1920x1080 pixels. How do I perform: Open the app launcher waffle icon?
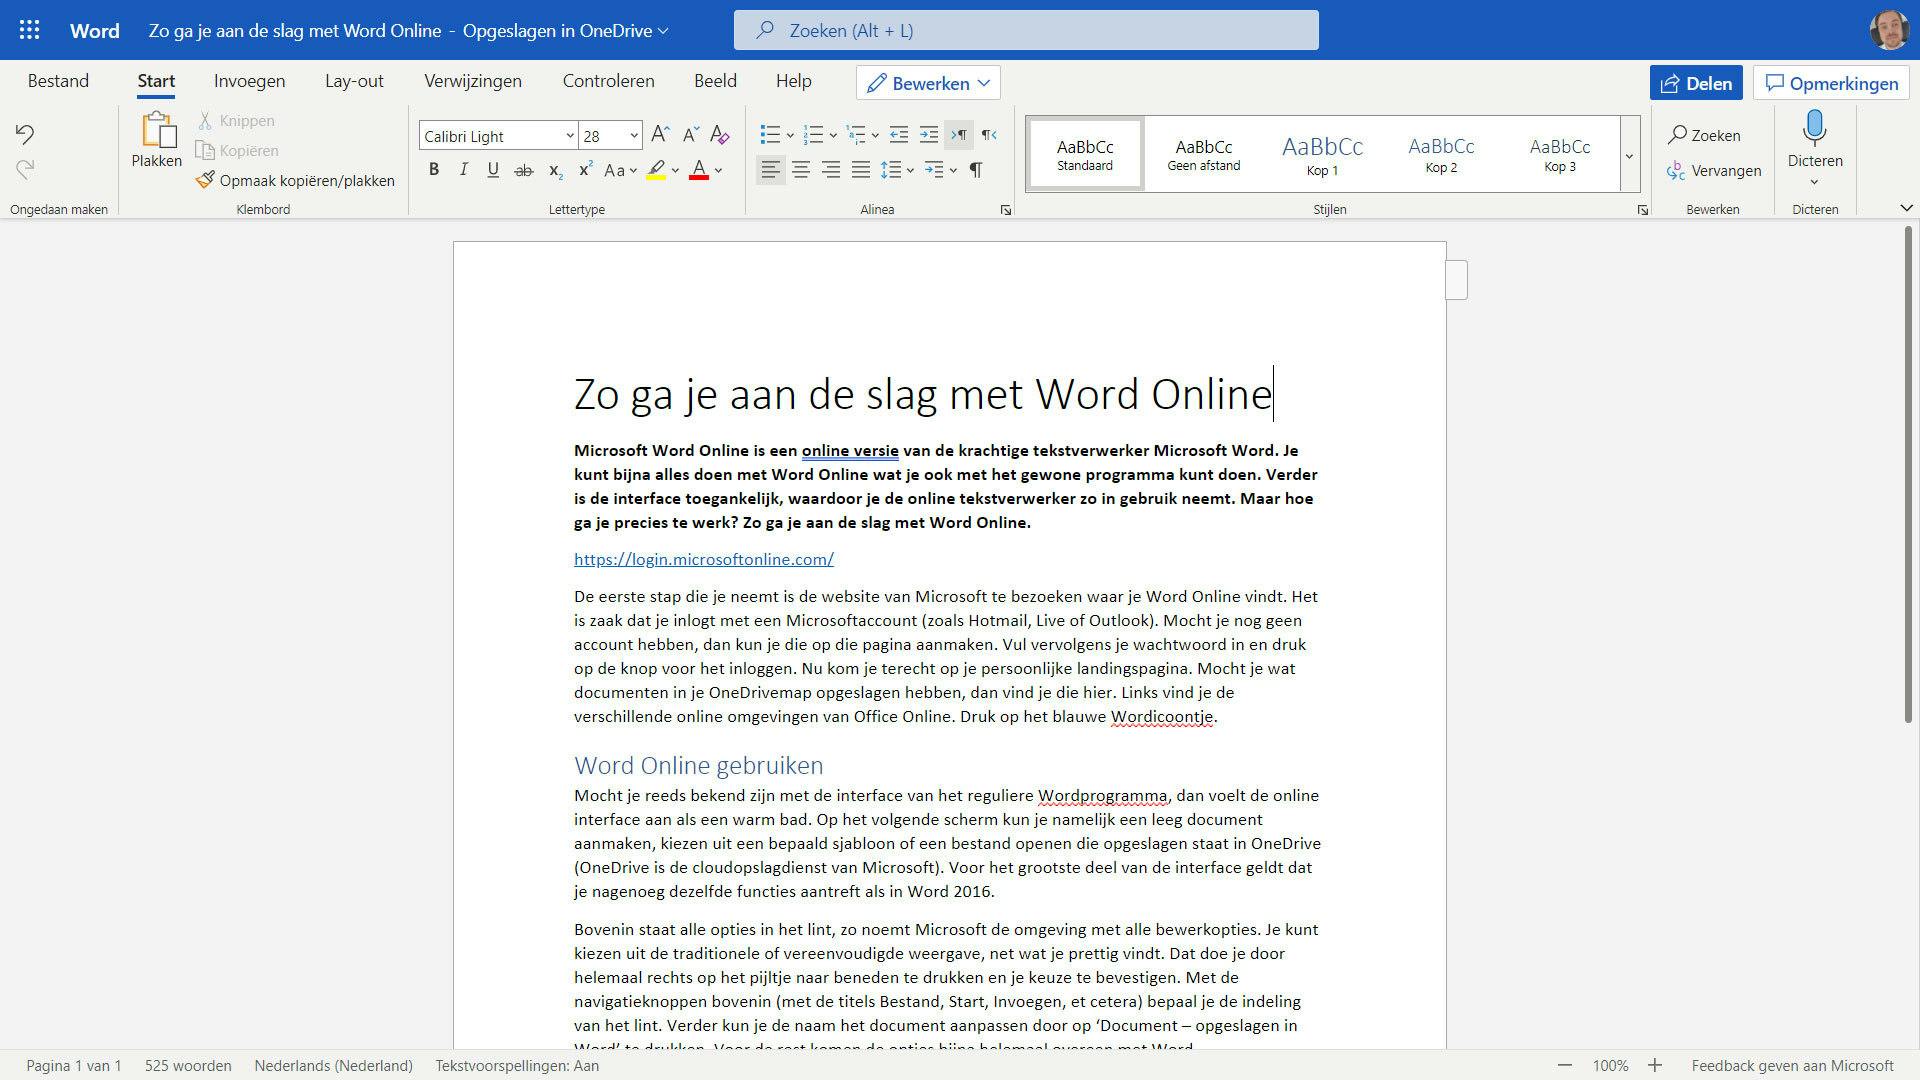tap(29, 30)
